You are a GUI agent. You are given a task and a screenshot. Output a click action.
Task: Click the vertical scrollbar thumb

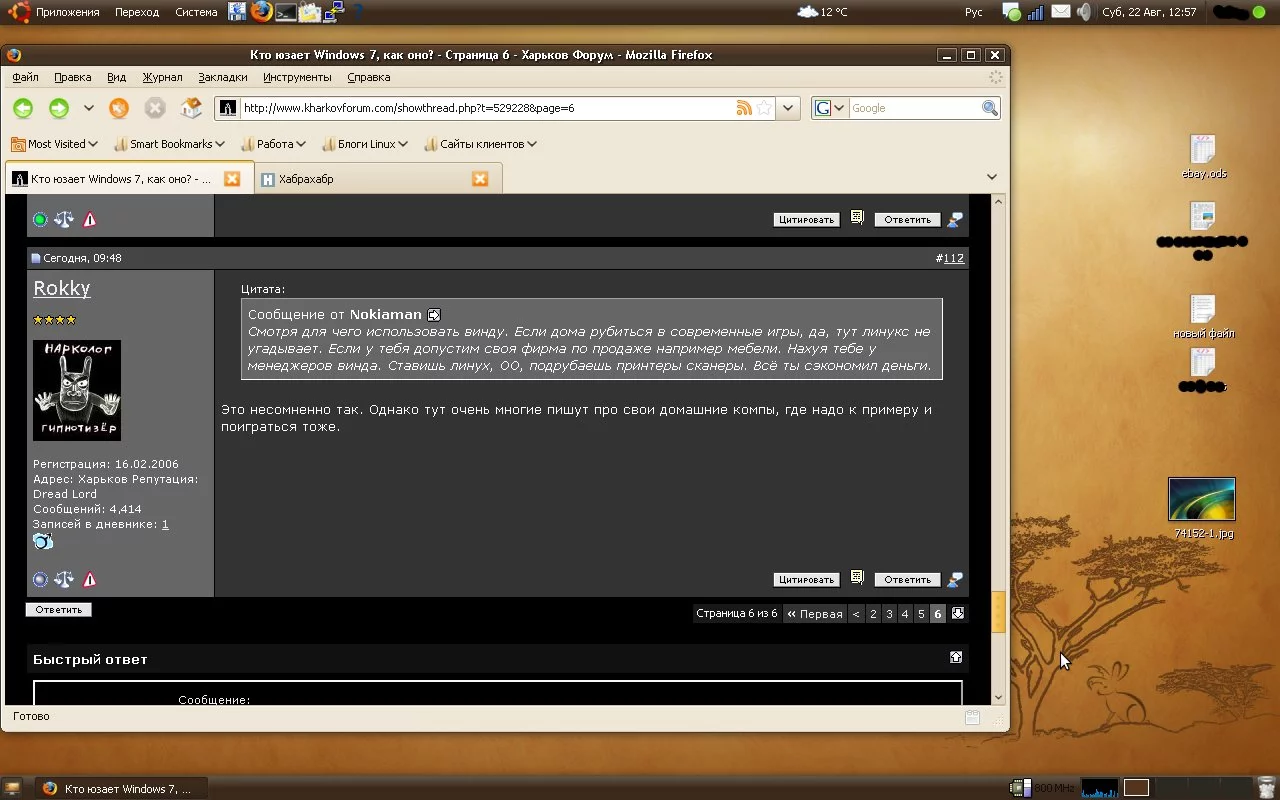pyautogui.click(x=998, y=612)
